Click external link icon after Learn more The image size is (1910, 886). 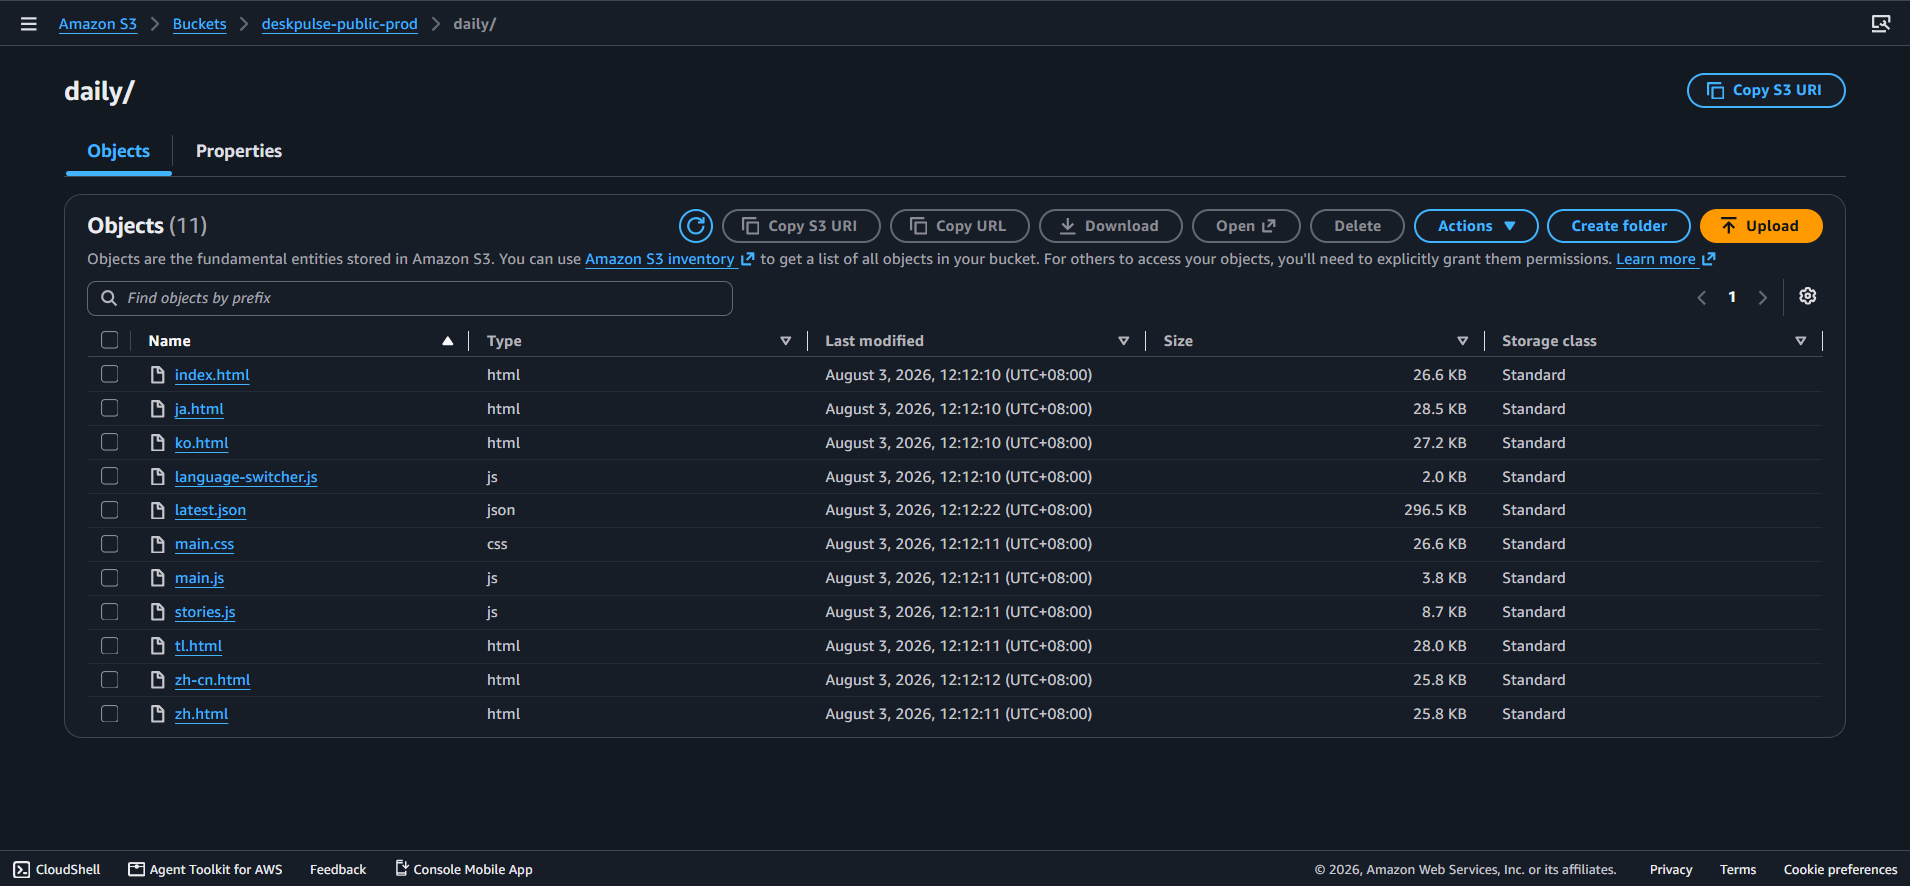click(1709, 259)
